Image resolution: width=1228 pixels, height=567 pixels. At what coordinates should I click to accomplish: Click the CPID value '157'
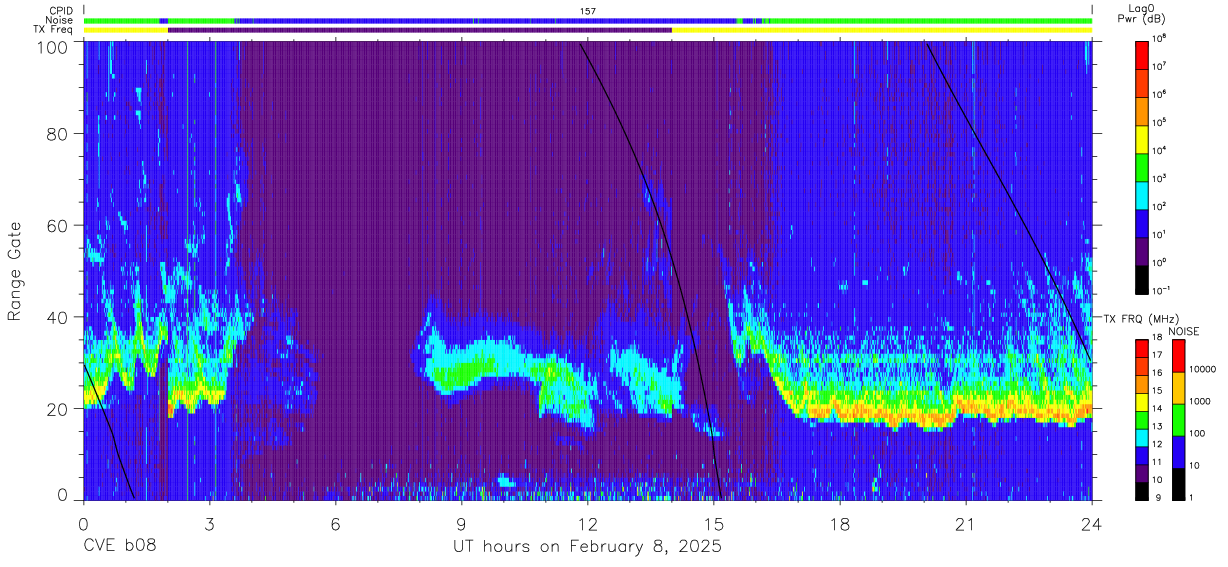pyautogui.click(x=588, y=11)
